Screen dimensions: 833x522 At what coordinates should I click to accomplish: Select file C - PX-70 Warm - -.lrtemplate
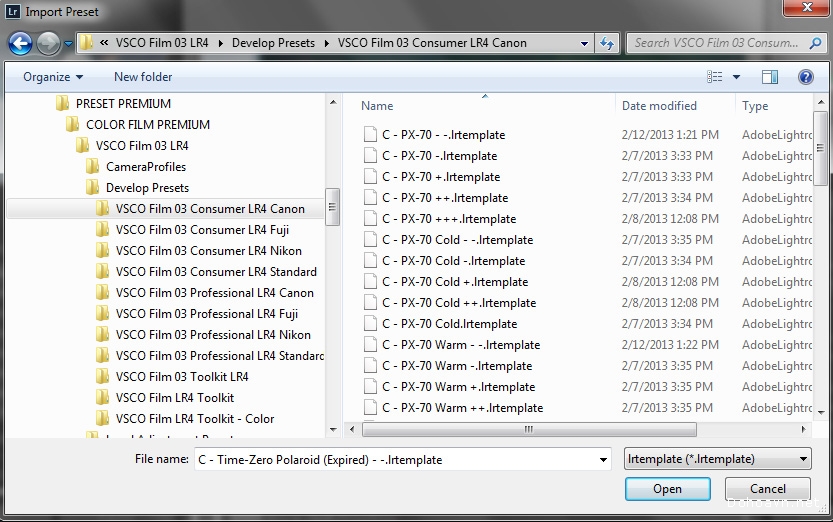click(x=461, y=345)
